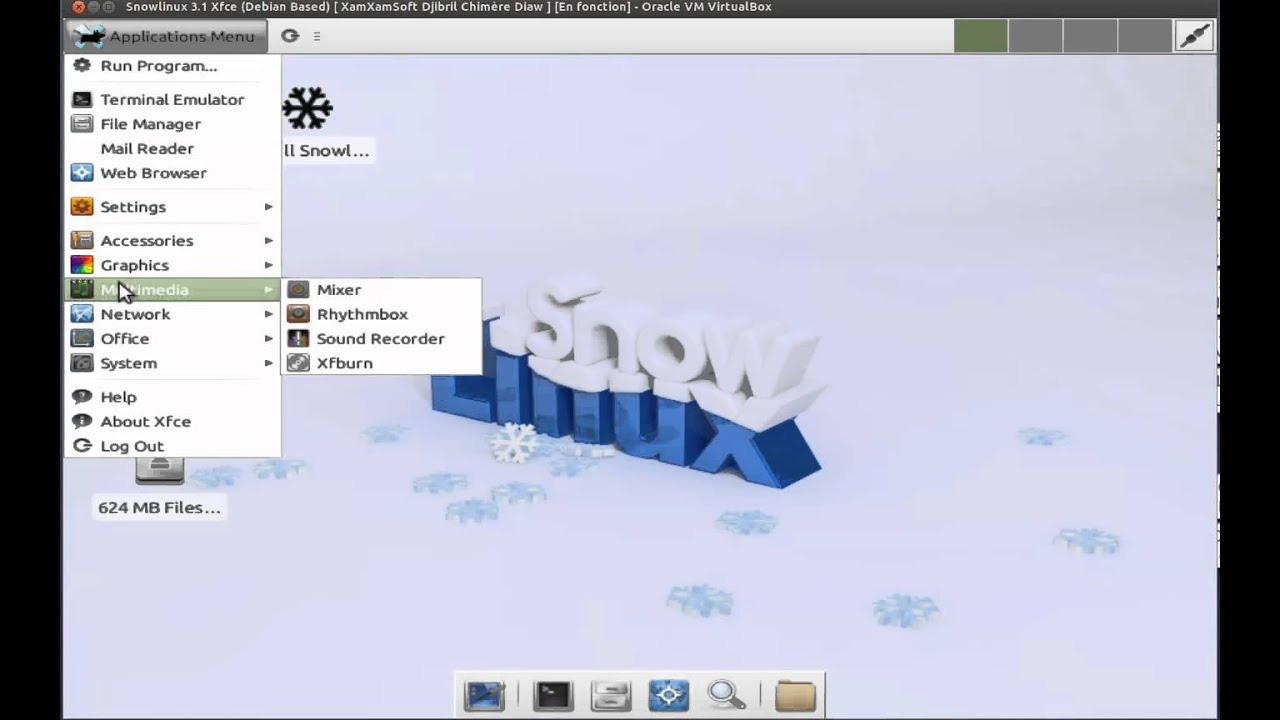Select the highlighted Multimedia category
Viewport: 1280px width, 720px height.
(x=173, y=290)
